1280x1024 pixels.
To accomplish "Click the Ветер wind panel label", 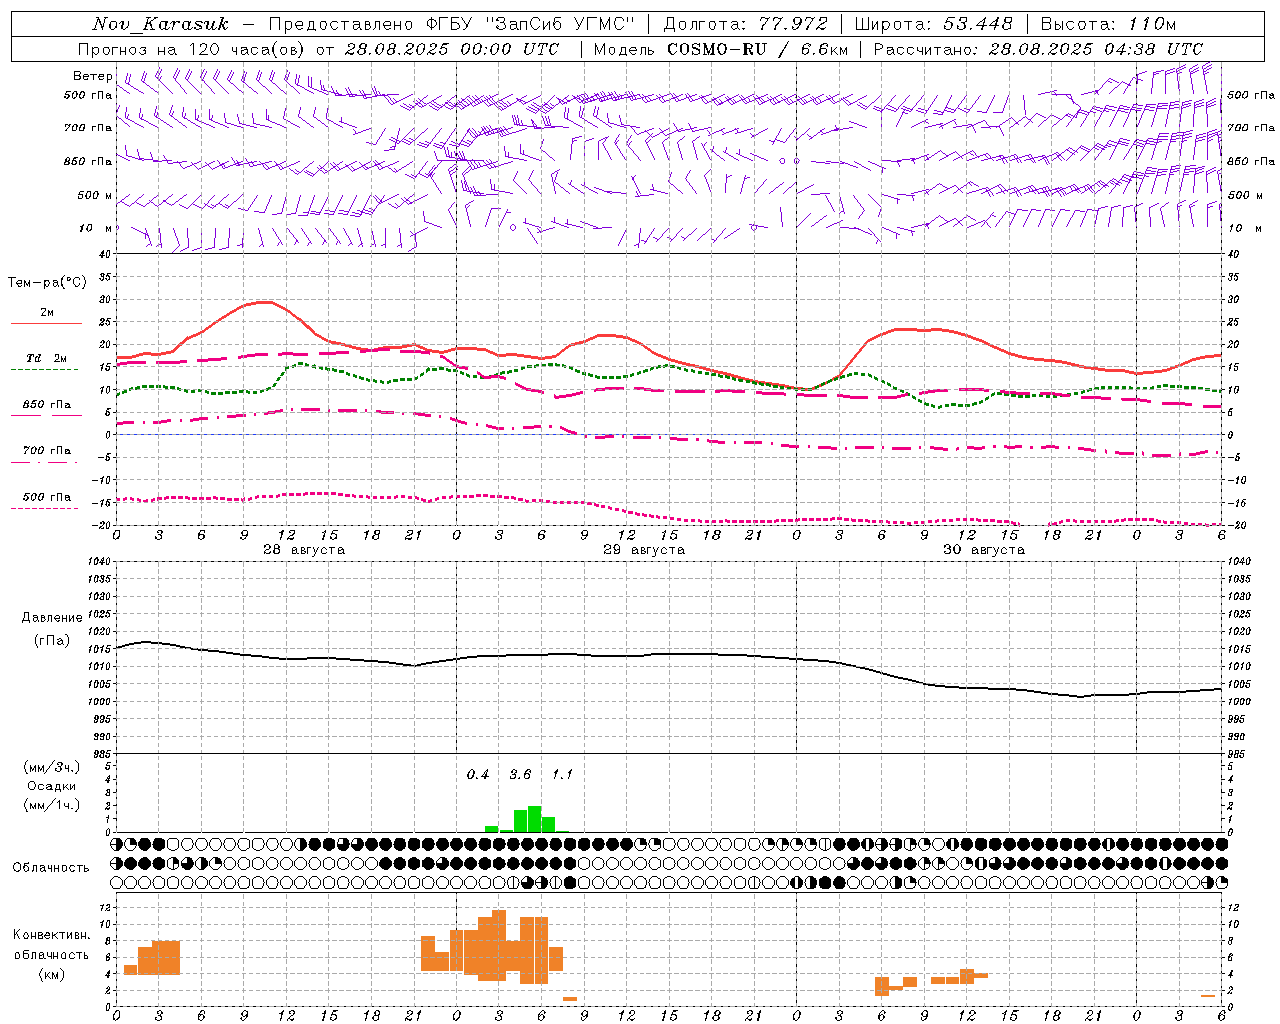I will point(92,76).
